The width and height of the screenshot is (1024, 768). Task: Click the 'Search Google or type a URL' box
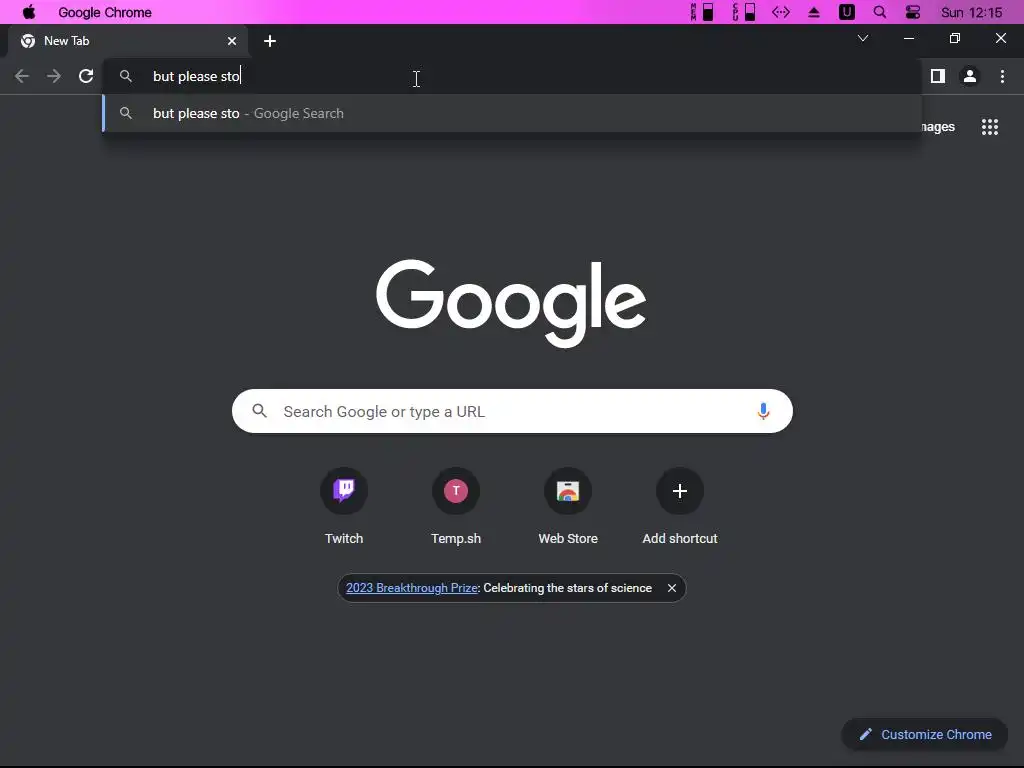tap(512, 411)
